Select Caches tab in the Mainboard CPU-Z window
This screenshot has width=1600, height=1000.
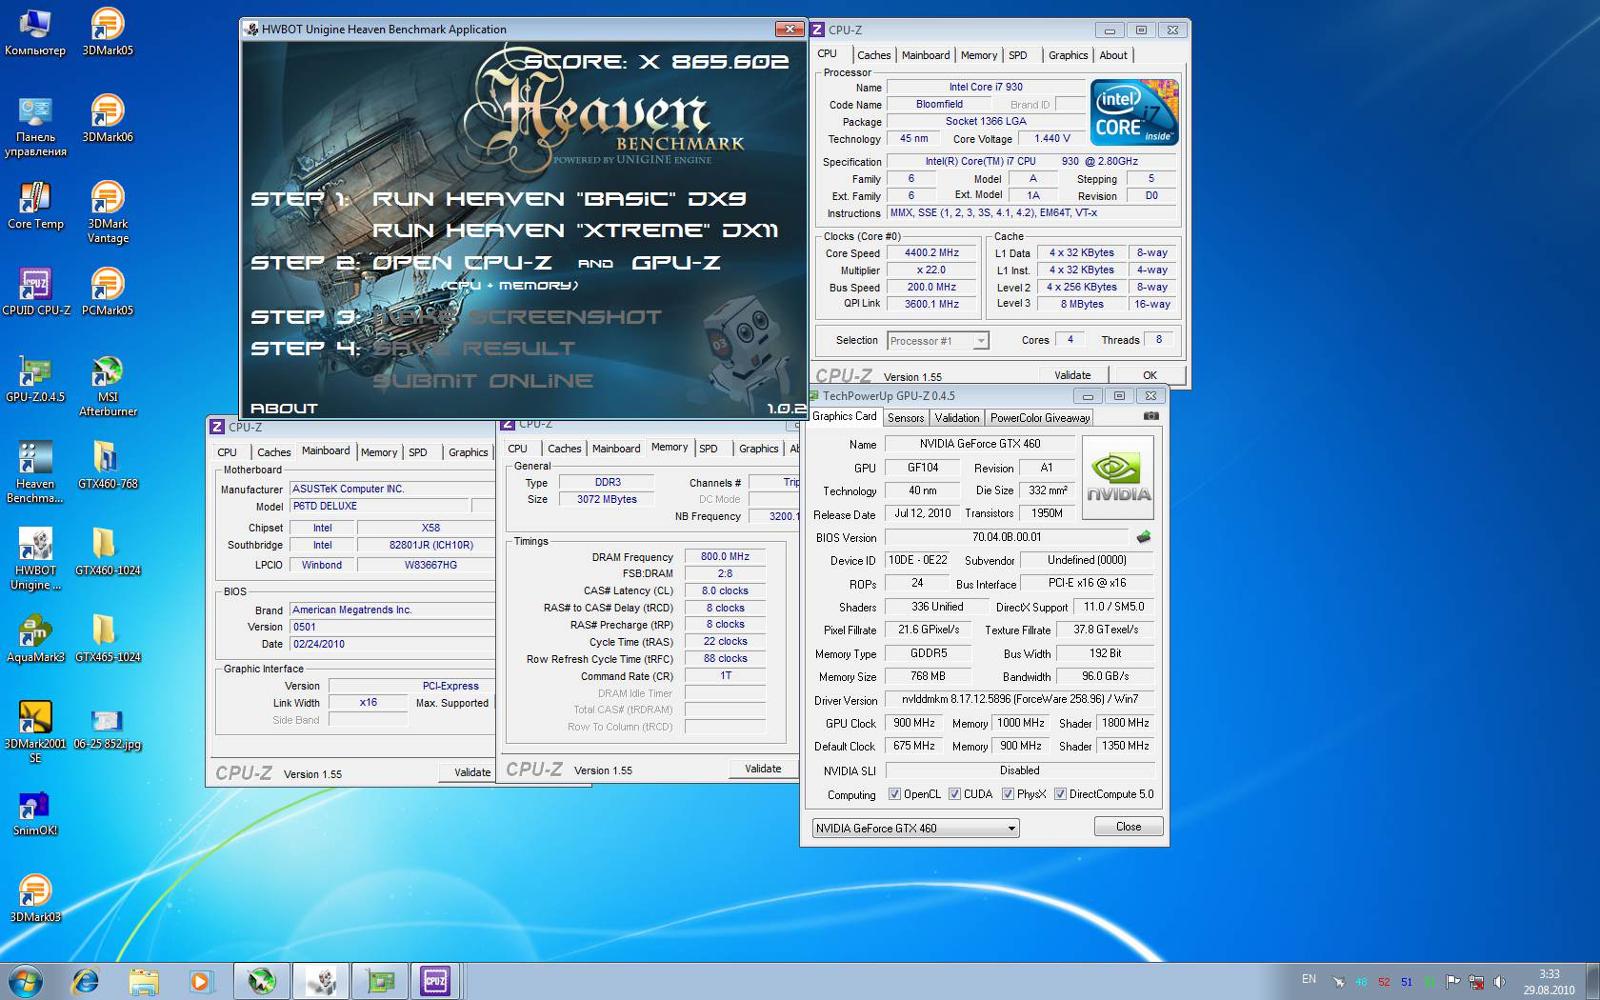click(273, 453)
